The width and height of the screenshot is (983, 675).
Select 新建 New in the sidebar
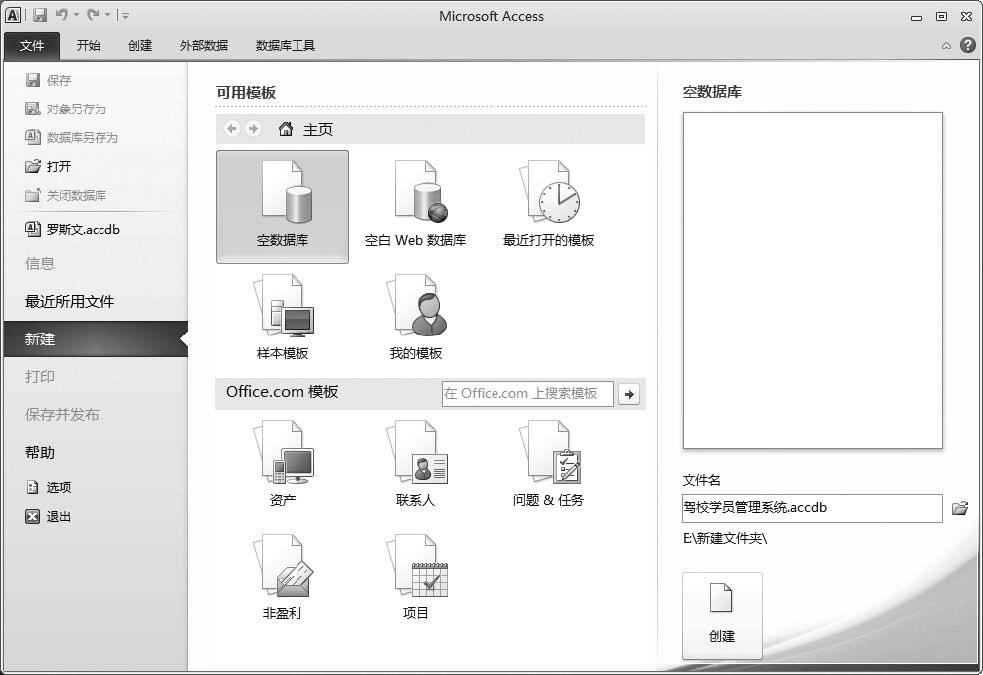[96, 339]
